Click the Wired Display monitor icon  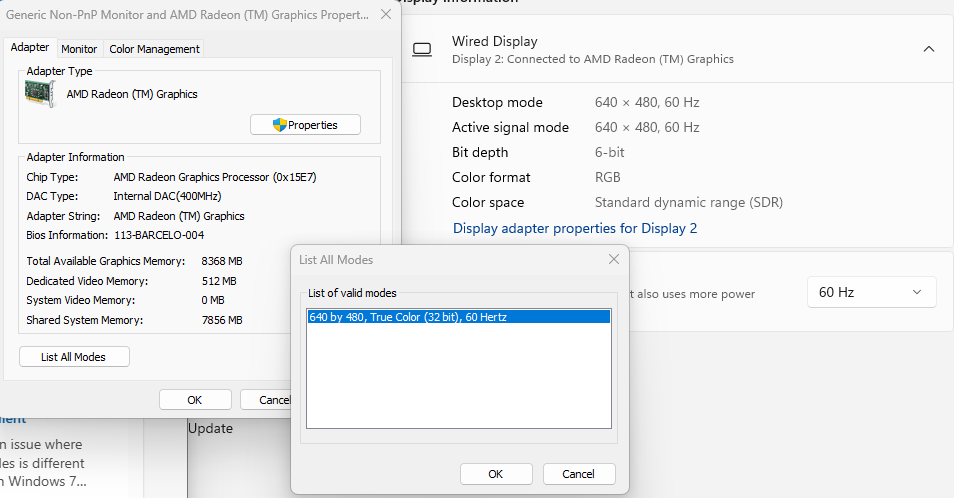pyautogui.click(x=422, y=50)
